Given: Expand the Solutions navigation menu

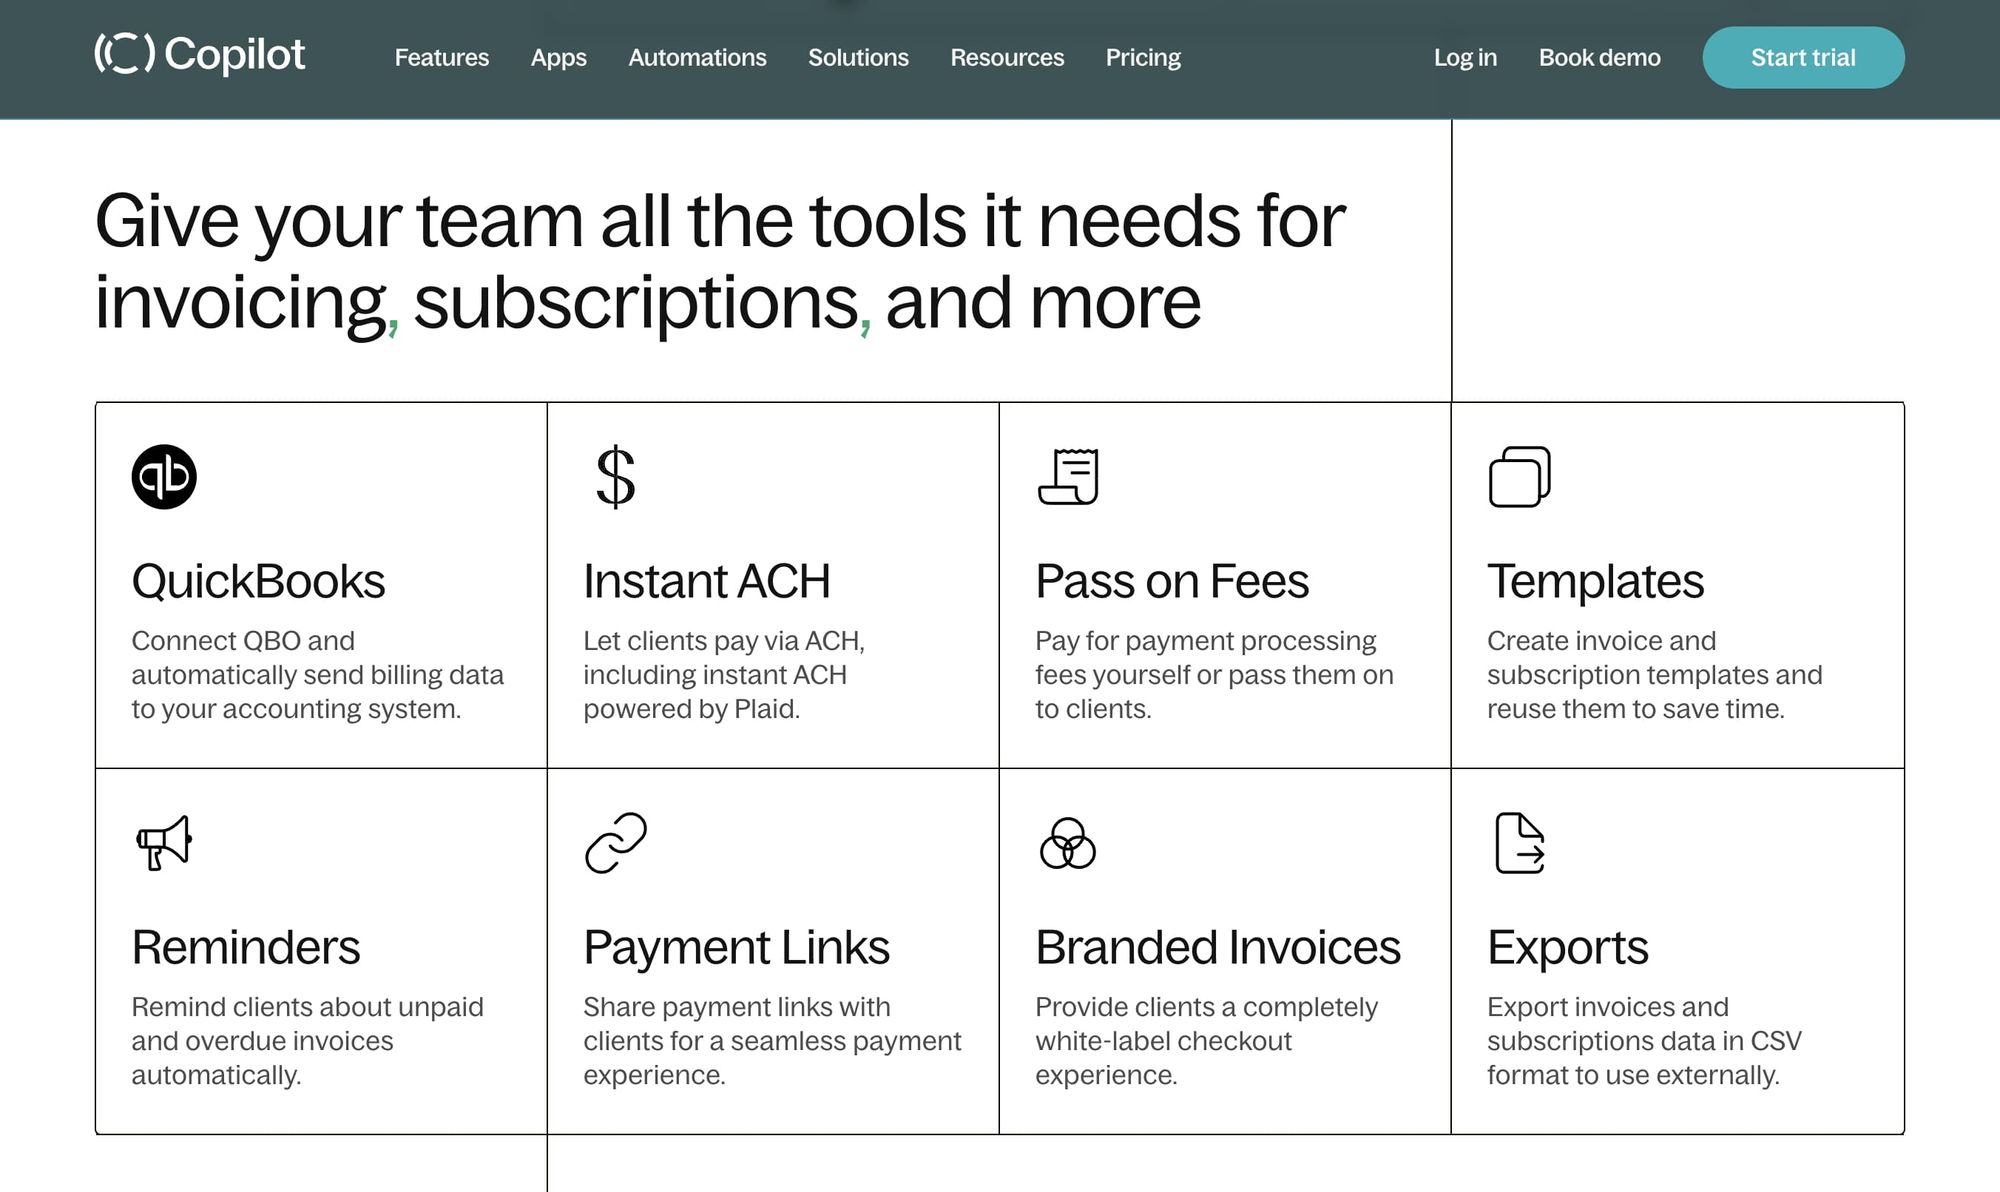Looking at the screenshot, I should [x=858, y=58].
